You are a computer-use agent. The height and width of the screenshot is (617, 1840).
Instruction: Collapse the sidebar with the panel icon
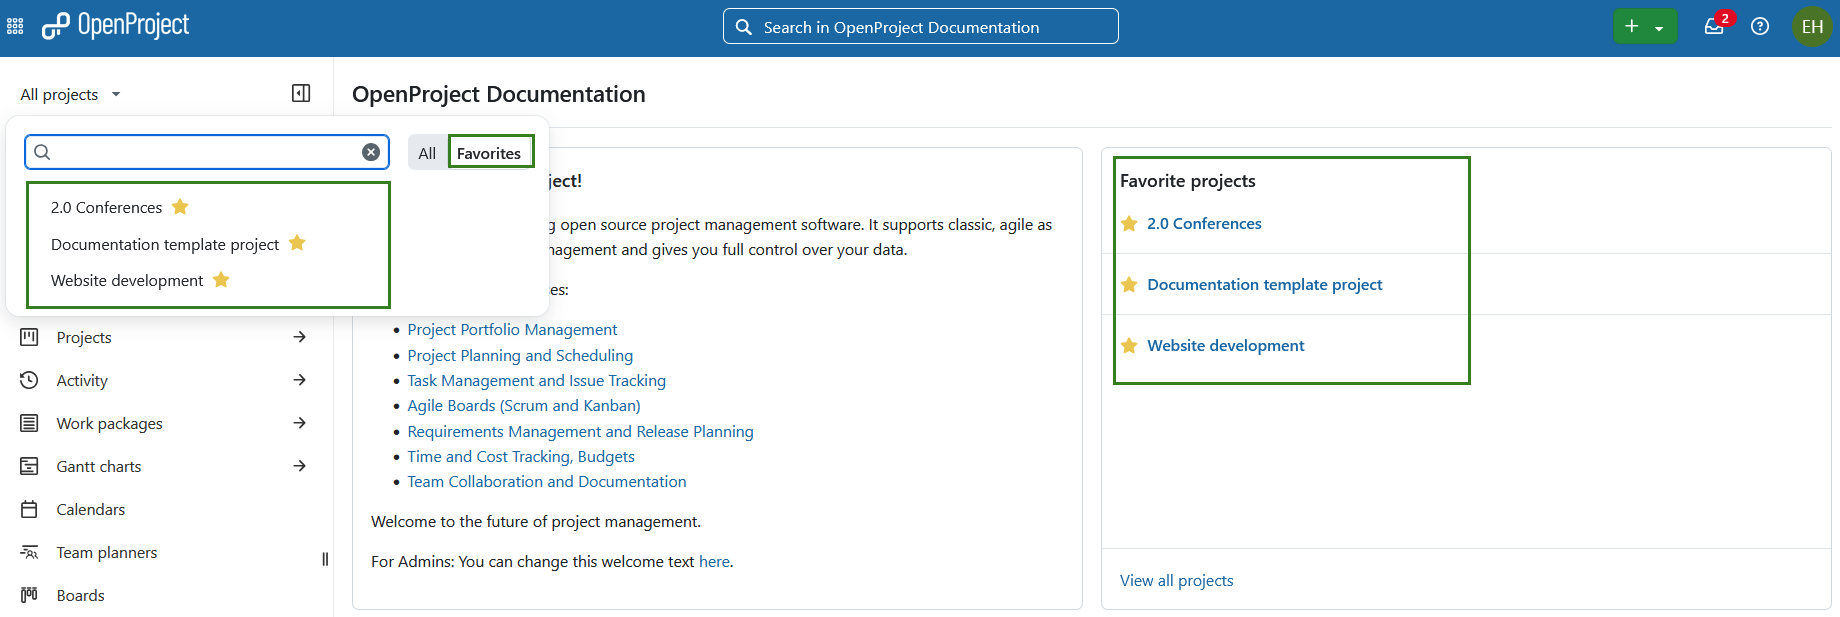click(301, 93)
